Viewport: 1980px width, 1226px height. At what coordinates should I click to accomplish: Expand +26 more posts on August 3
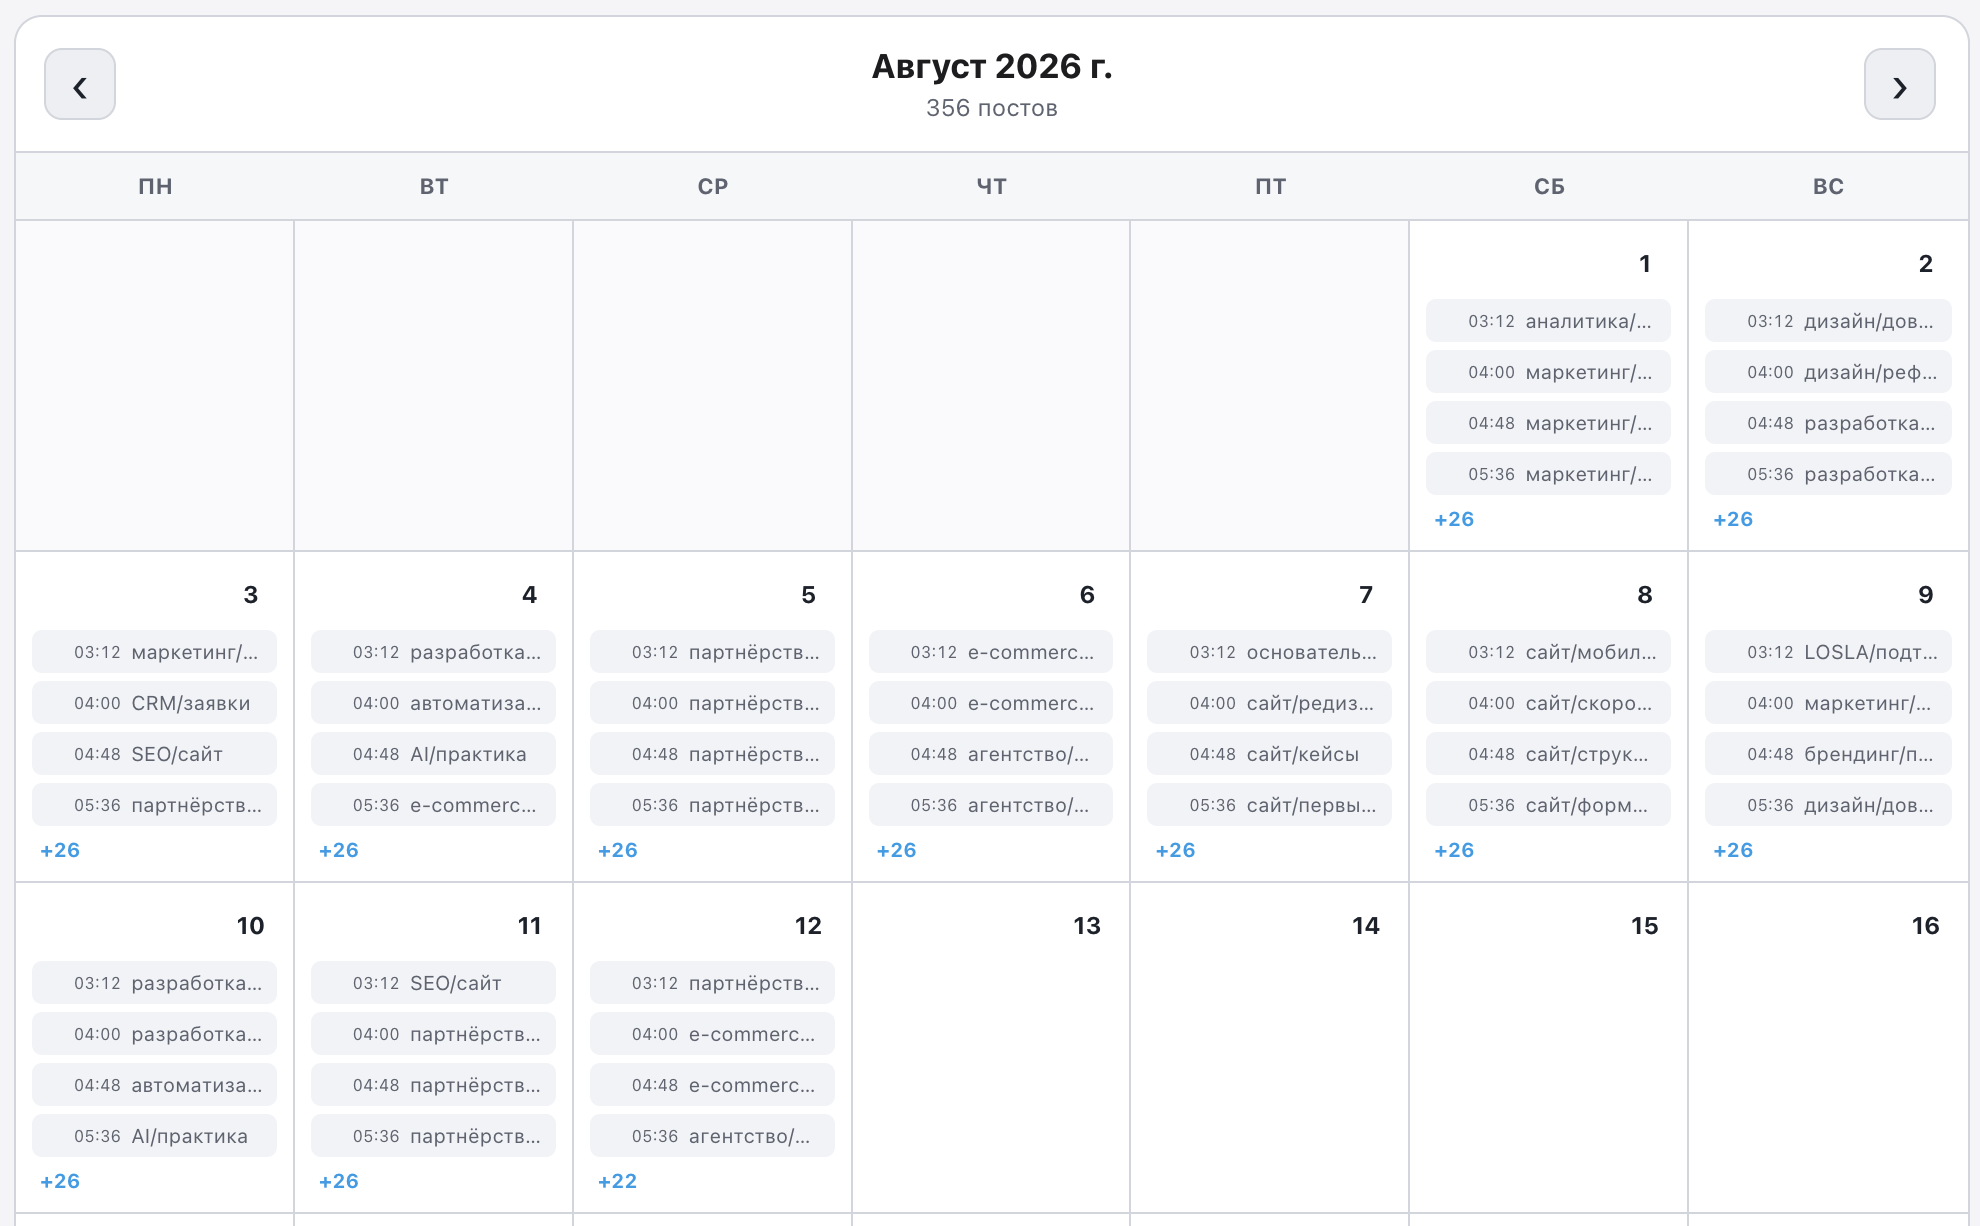(60, 850)
